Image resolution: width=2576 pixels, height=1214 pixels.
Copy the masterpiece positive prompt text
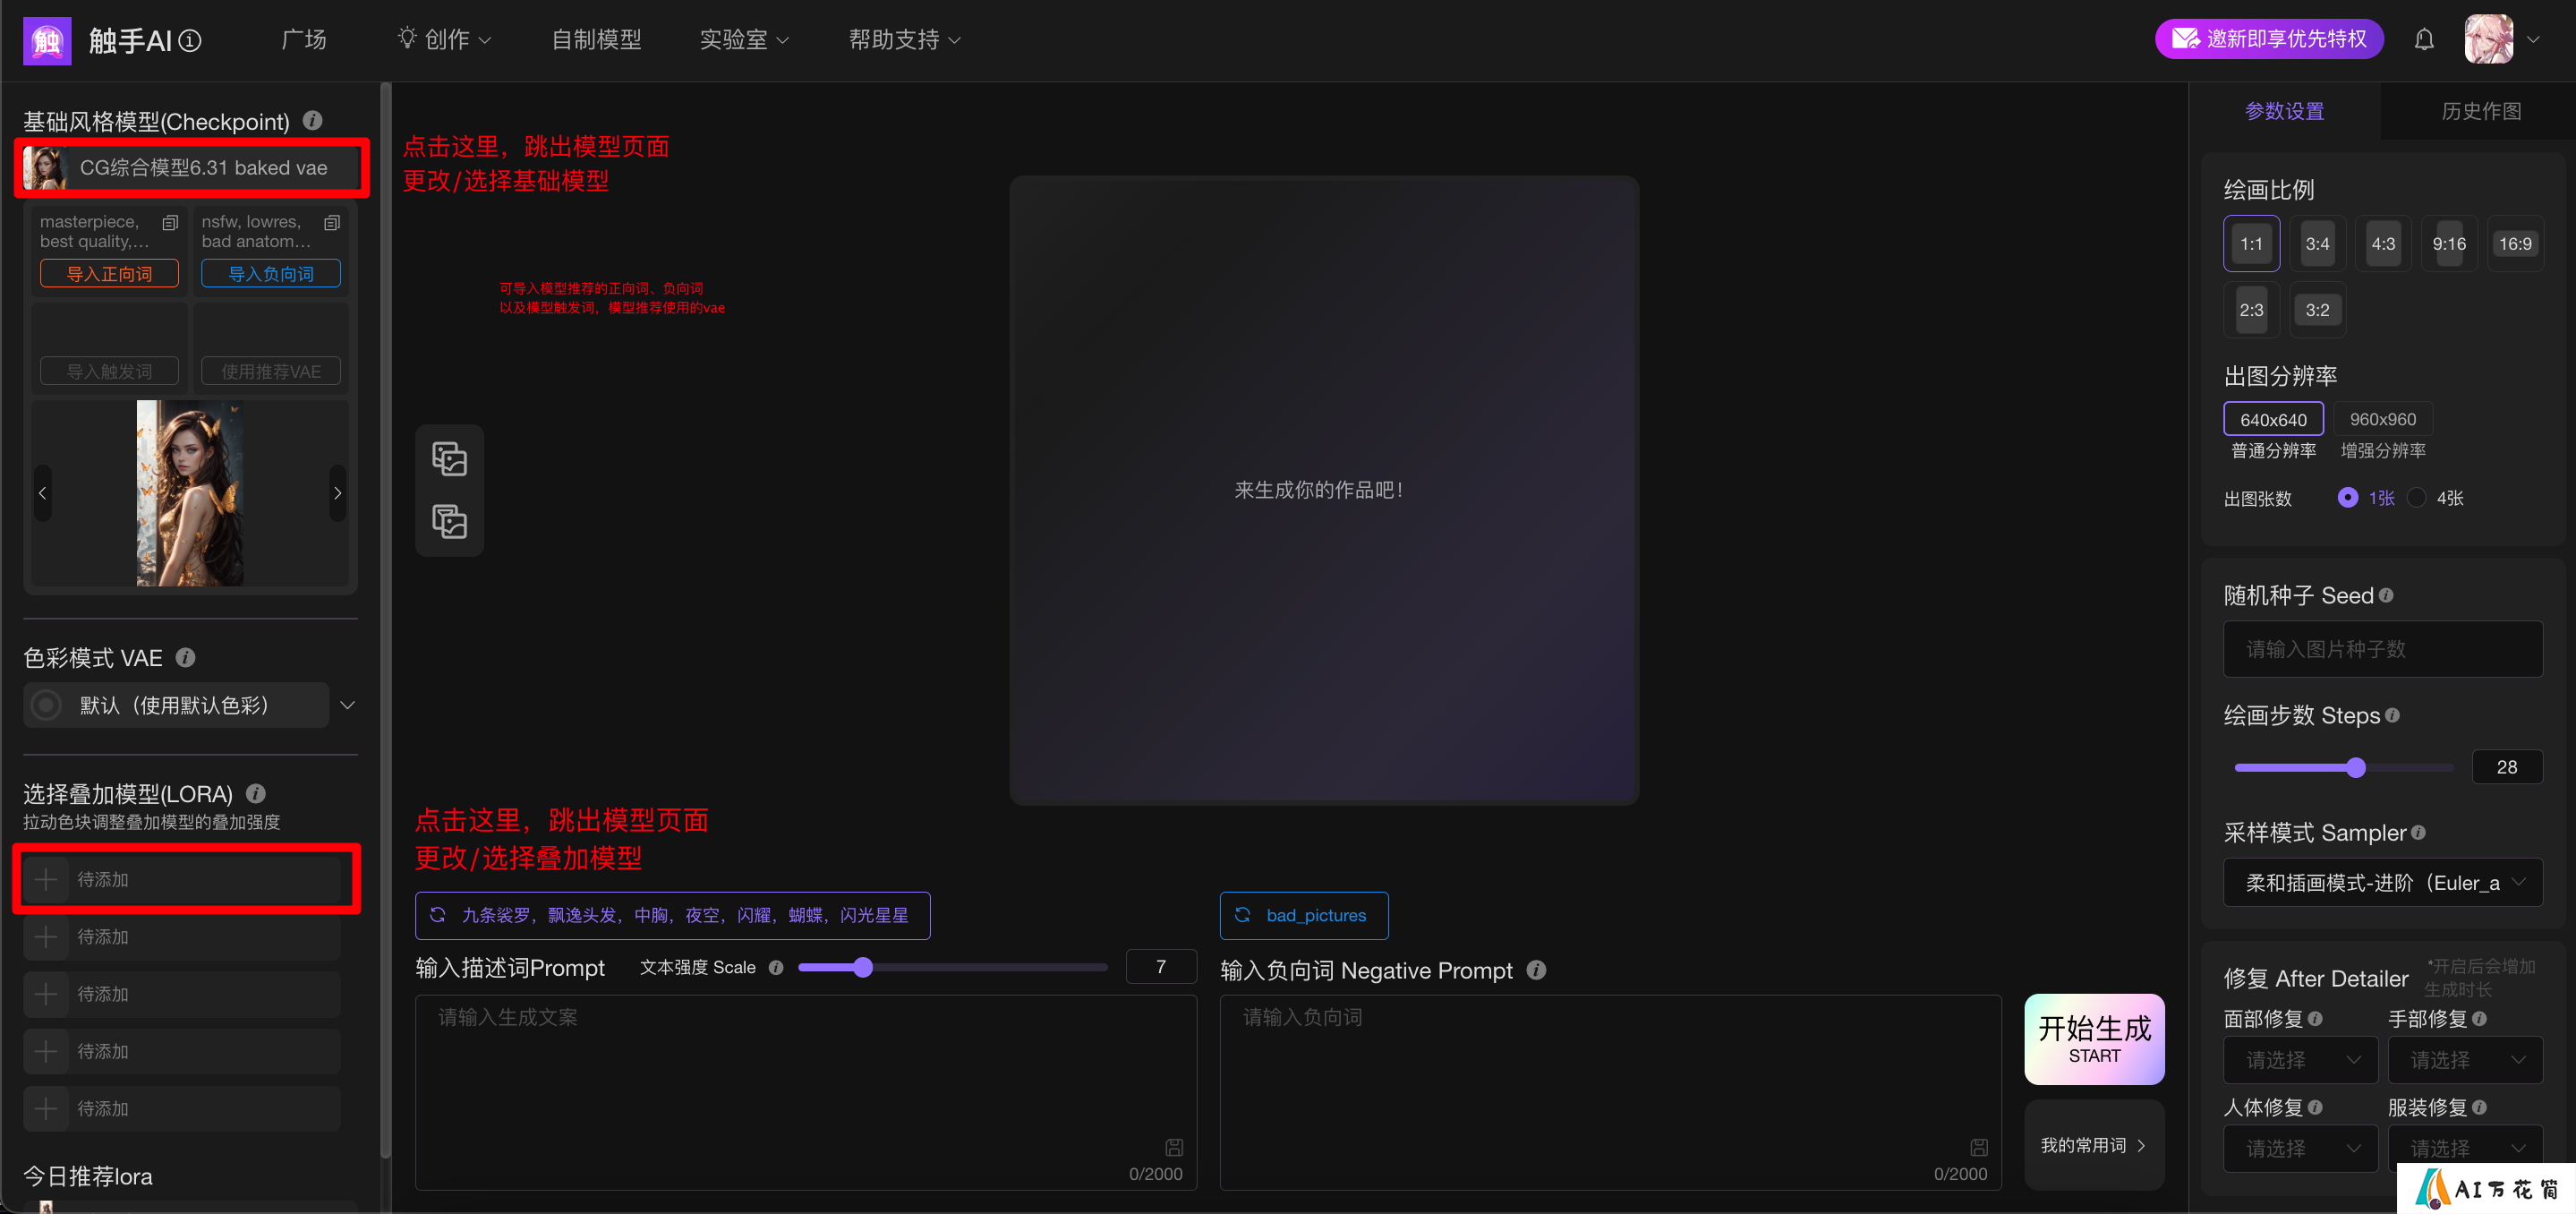170,222
